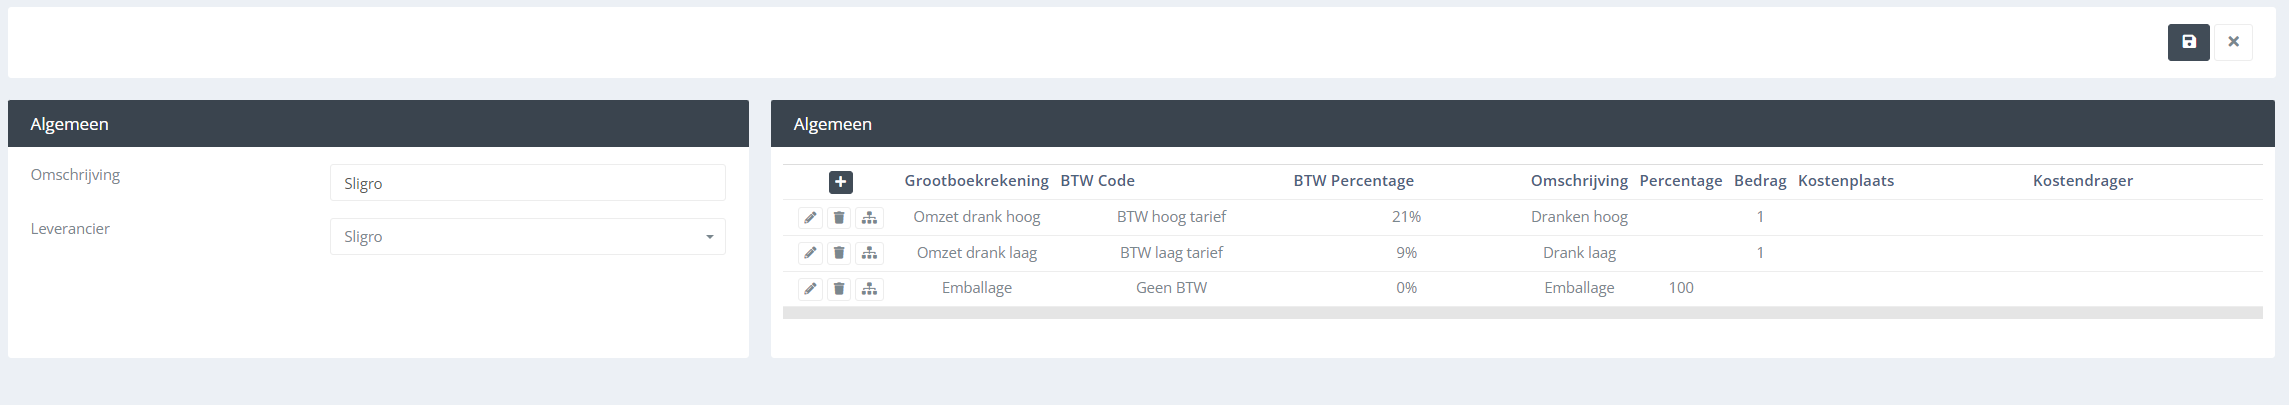Image resolution: width=2289 pixels, height=405 pixels.
Task: Edit the Omzet drank laag row
Action: [x=810, y=253]
